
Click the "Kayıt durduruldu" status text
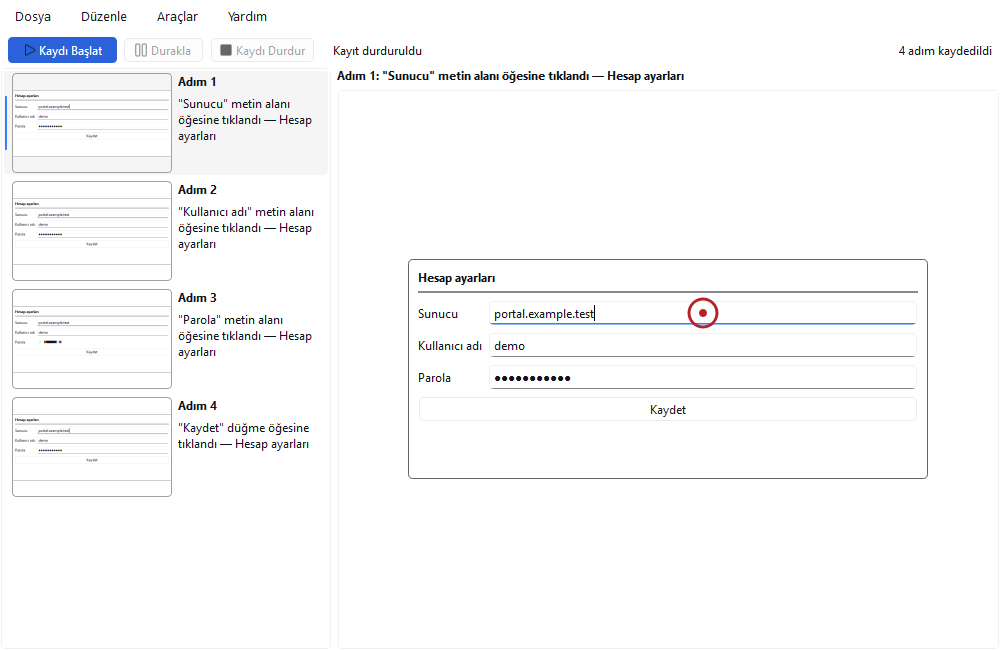(x=378, y=51)
